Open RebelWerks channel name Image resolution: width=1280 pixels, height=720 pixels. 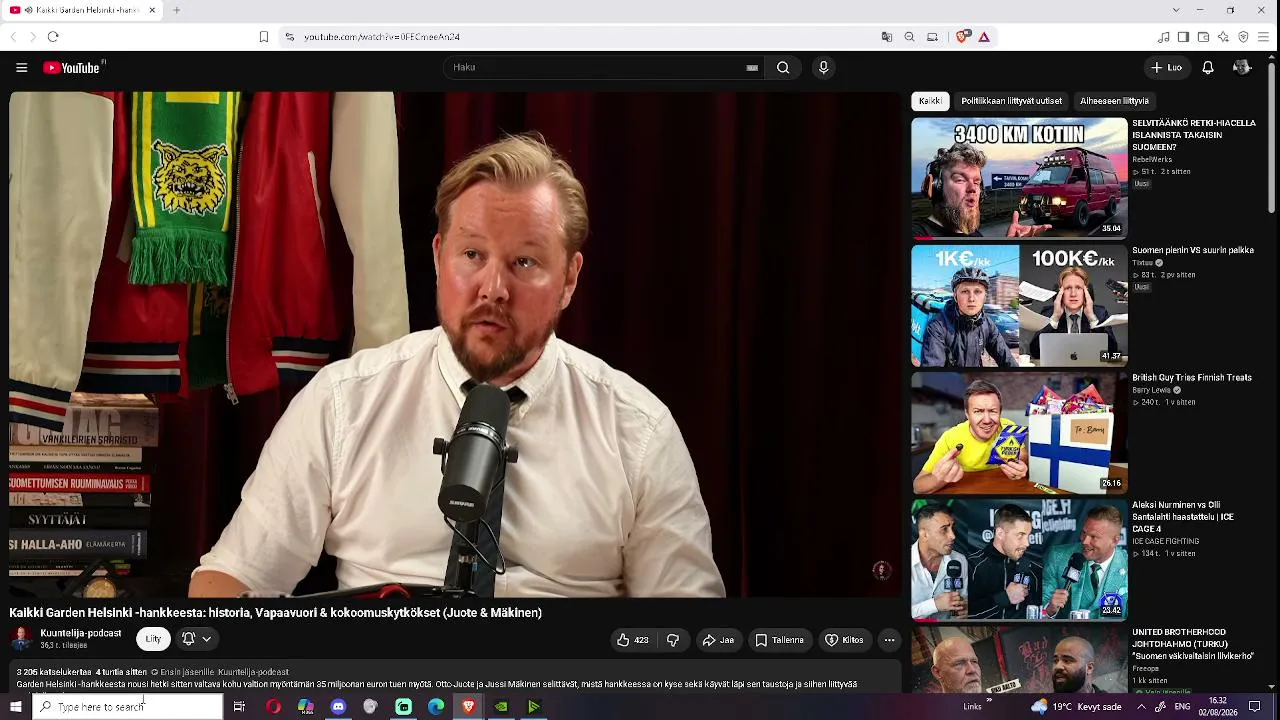point(1152,160)
